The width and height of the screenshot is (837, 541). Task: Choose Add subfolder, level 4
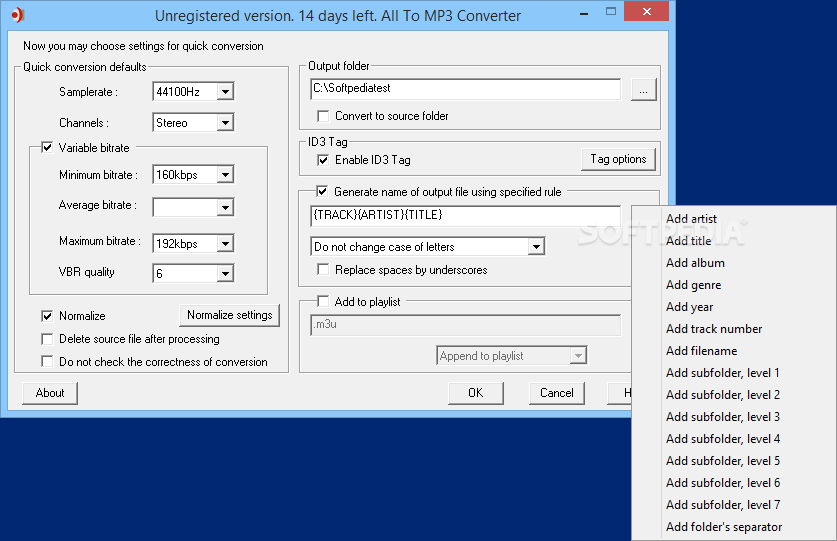(733, 439)
